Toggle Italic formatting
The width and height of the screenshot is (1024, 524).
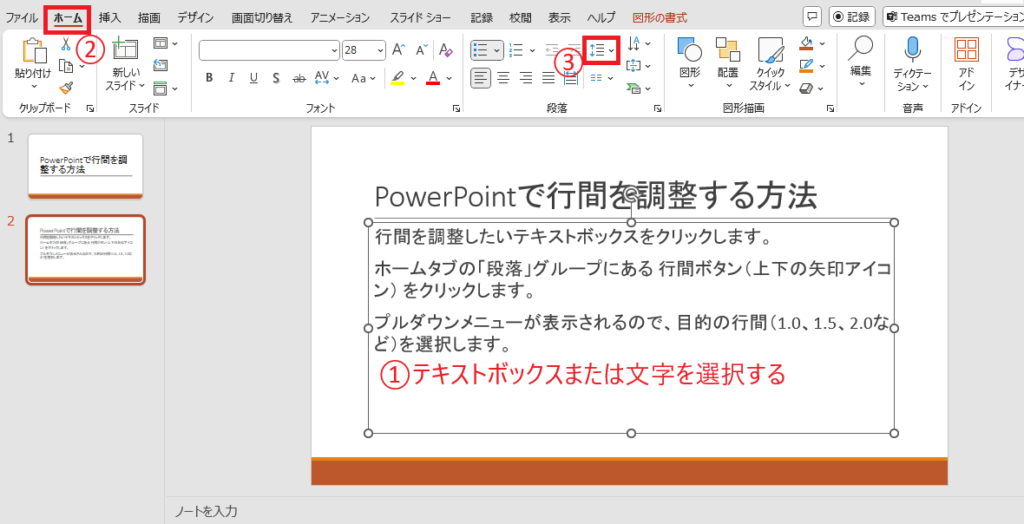pyautogui.click(x=231, y=78)
